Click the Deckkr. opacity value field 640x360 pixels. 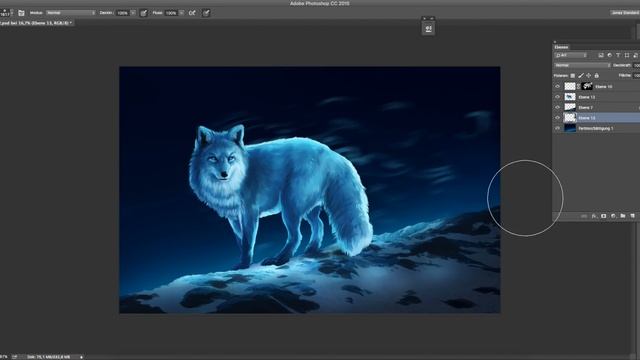tap(122, 13)
